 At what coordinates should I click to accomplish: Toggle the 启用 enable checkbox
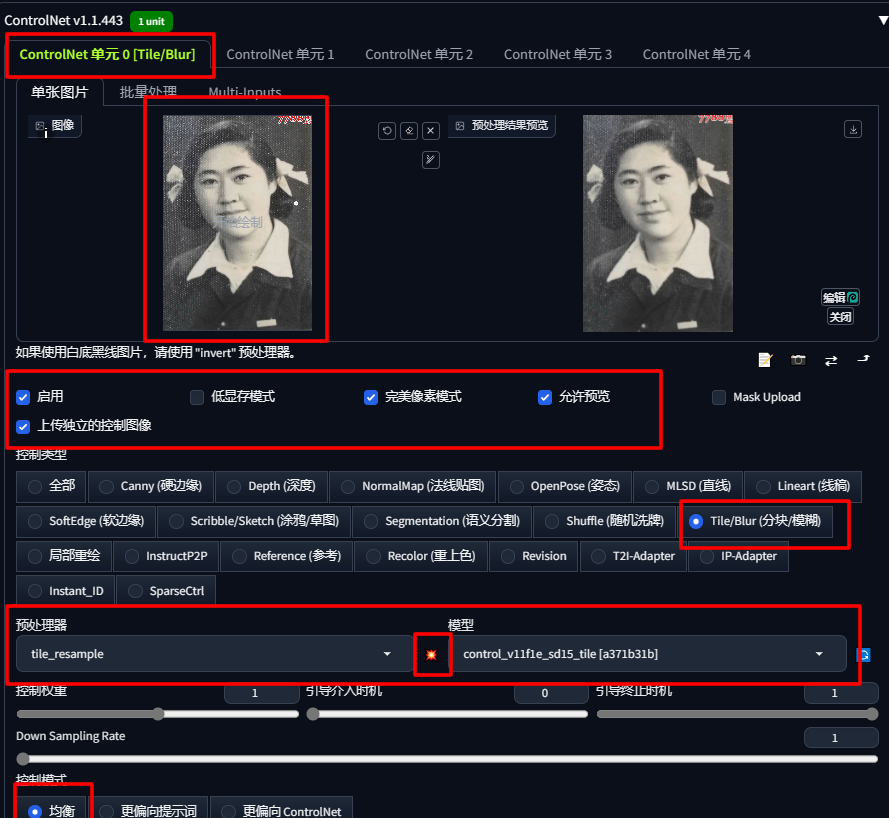(23, 397)
